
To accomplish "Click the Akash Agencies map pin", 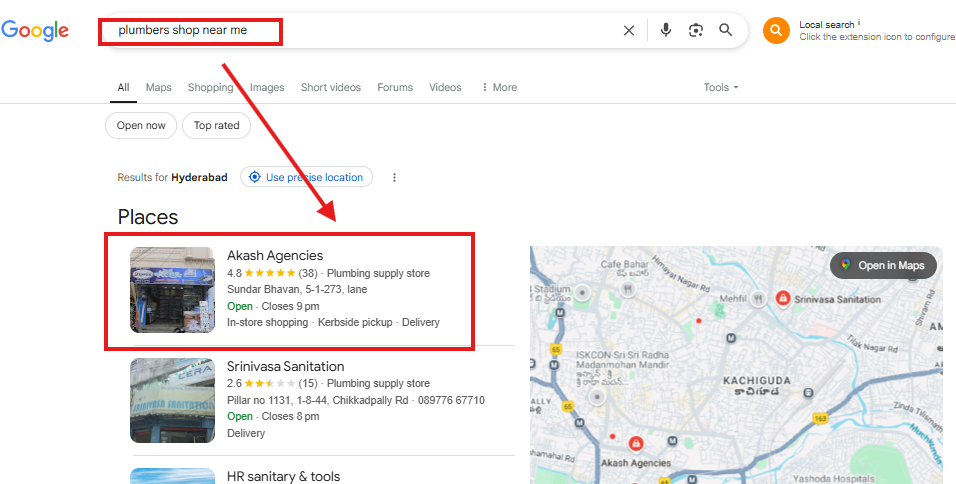I will pyautogui.click(x=636, y=444).
